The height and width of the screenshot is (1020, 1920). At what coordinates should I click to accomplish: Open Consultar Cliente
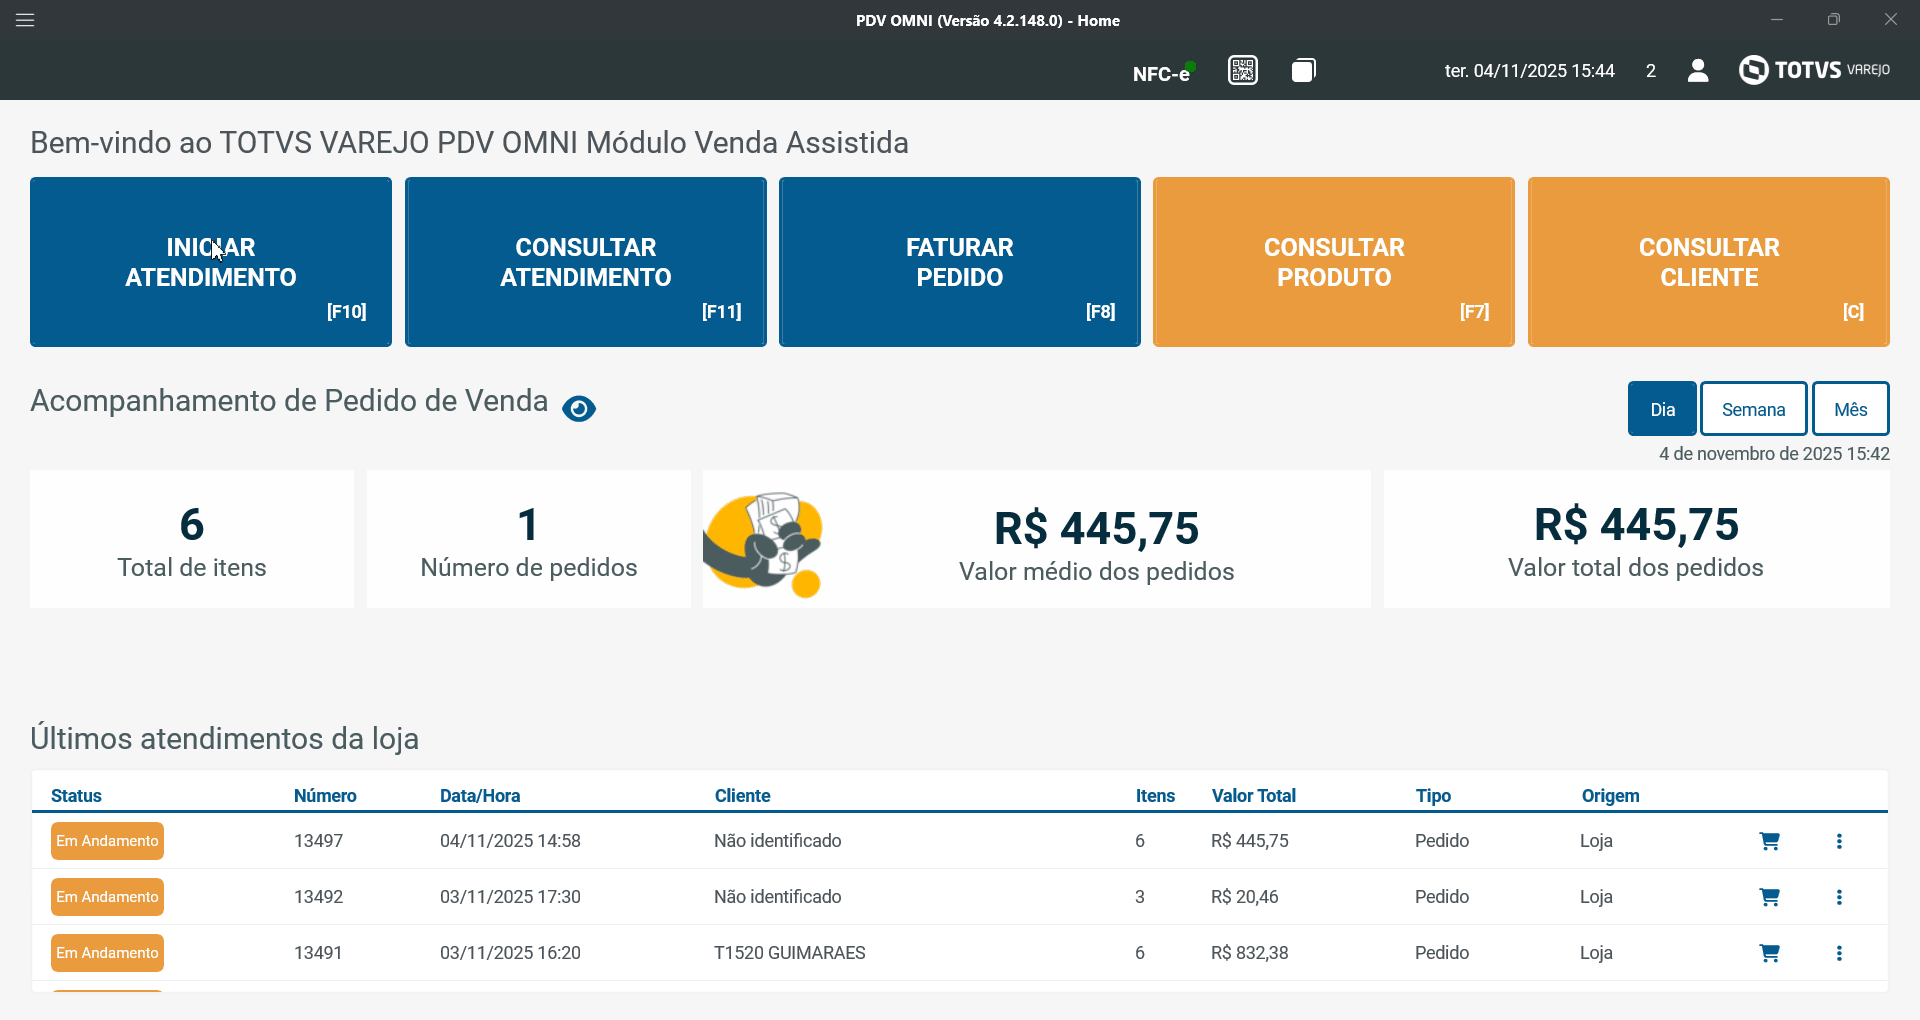[x=1709, y=262]
